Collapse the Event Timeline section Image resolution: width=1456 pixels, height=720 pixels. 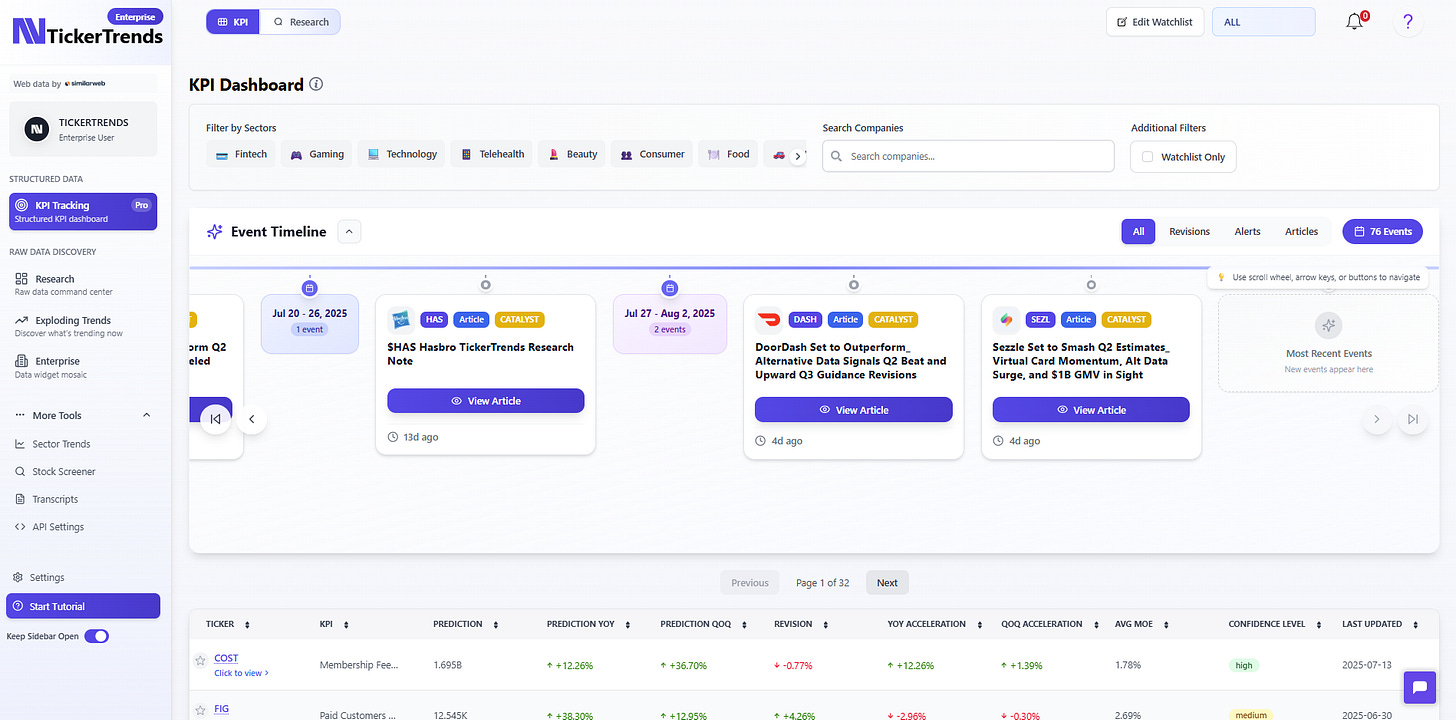[x=349, y=232]
